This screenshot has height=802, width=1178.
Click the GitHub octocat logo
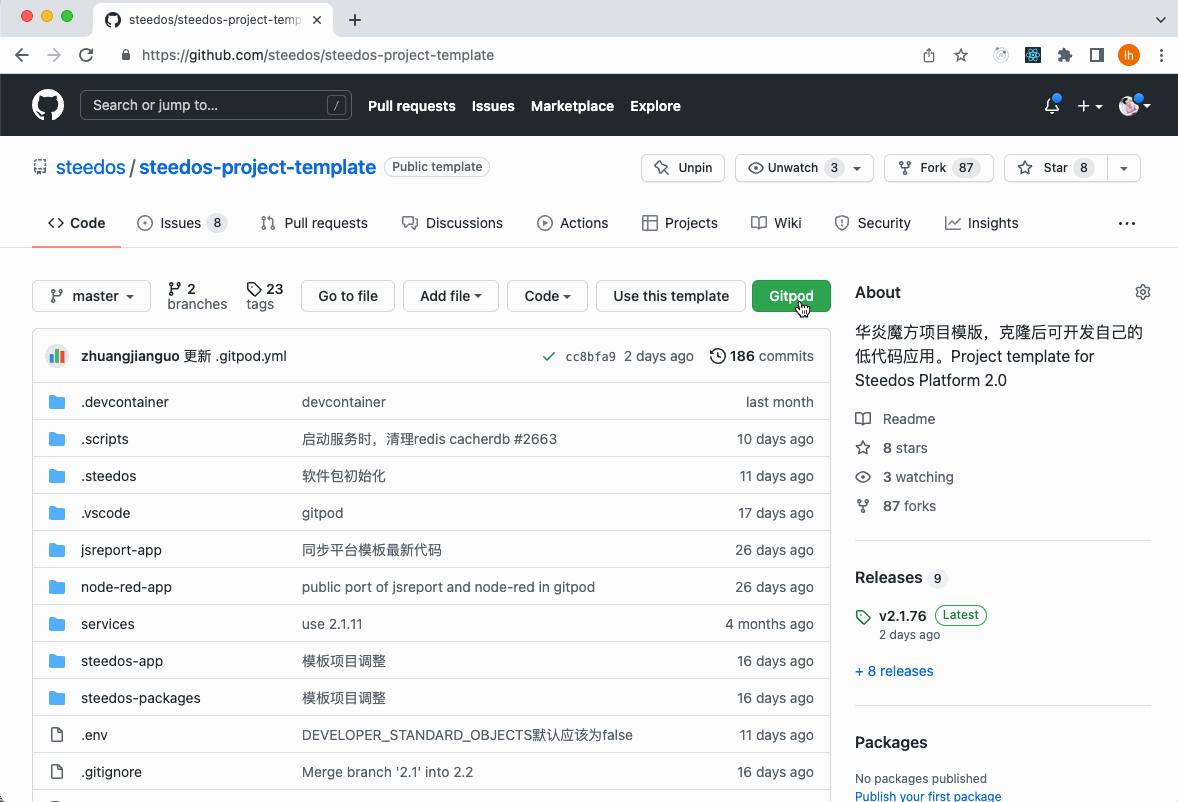(x=48, y=105)
